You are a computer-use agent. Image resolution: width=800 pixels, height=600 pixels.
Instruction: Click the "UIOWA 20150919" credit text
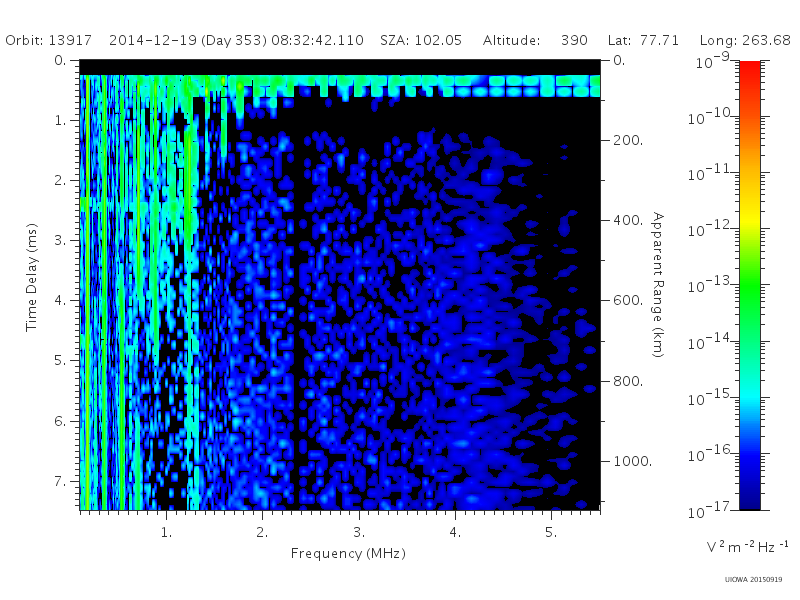pyautogui.click(x=753, y=580)
